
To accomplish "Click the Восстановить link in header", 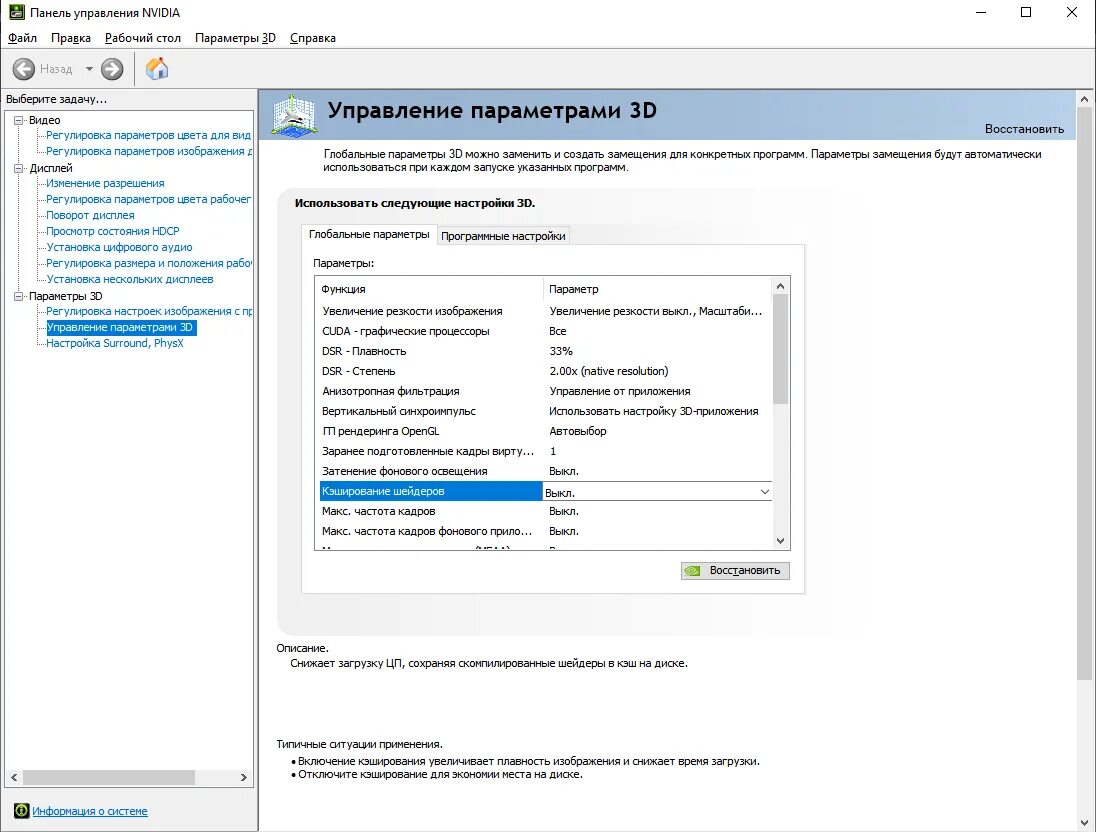I will point(1024,129).
